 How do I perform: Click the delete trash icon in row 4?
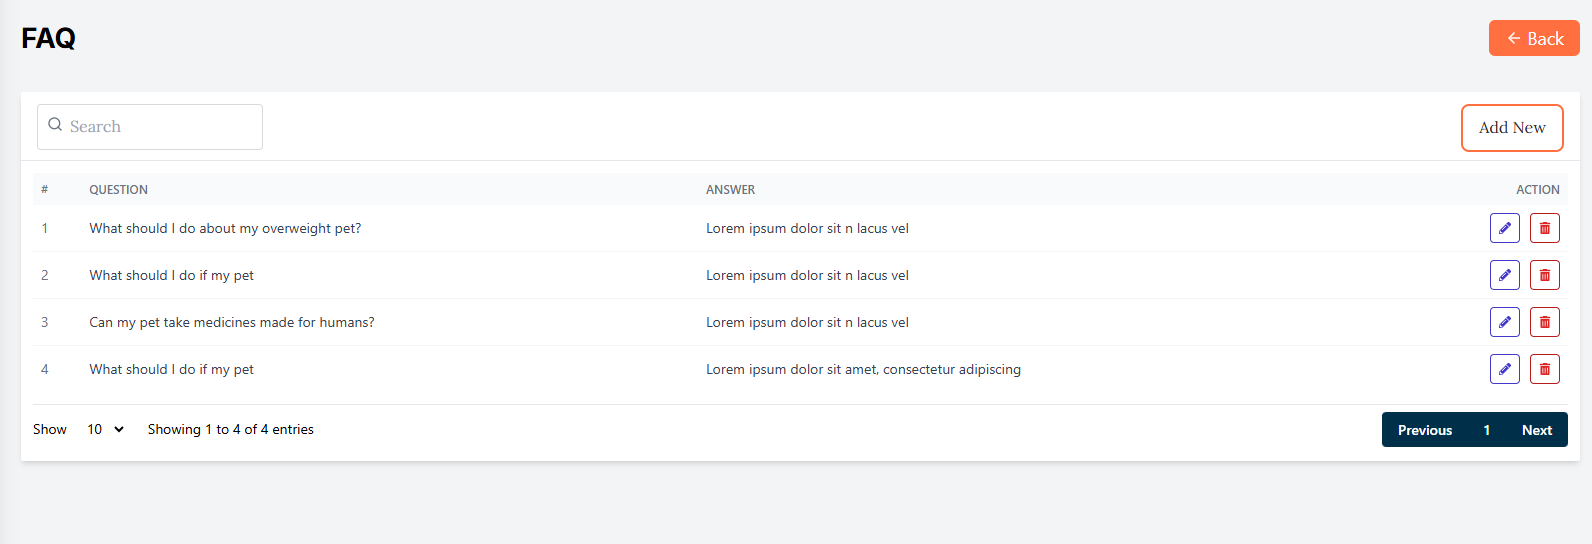(1544, 369)
